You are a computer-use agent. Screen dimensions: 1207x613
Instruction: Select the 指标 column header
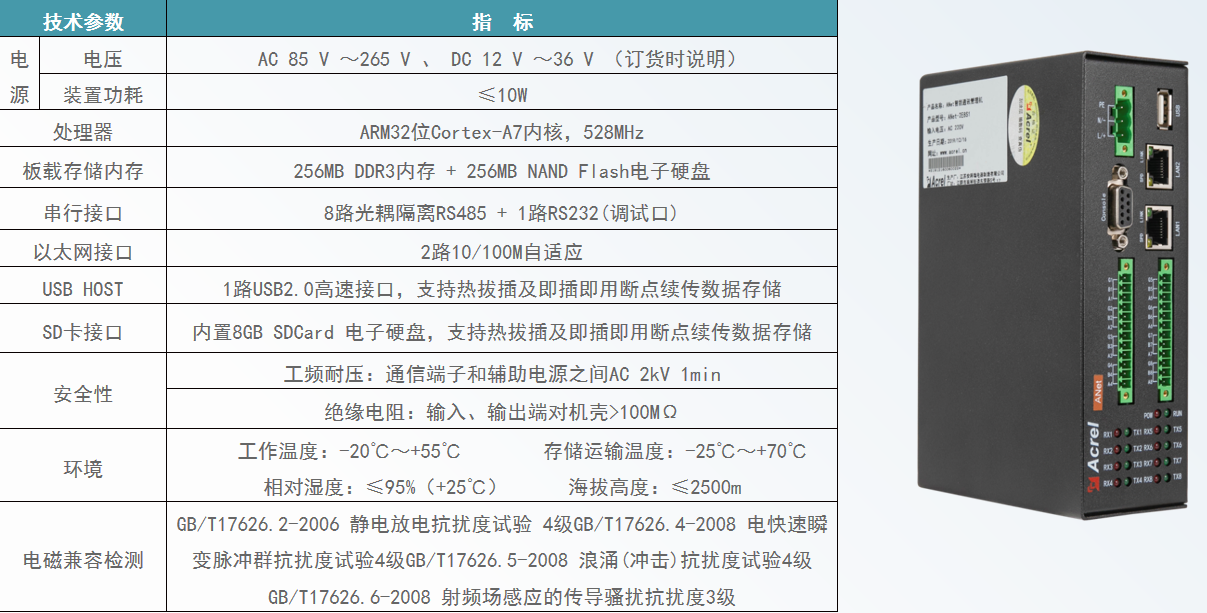pyautogui.click(x=502, y=22)
